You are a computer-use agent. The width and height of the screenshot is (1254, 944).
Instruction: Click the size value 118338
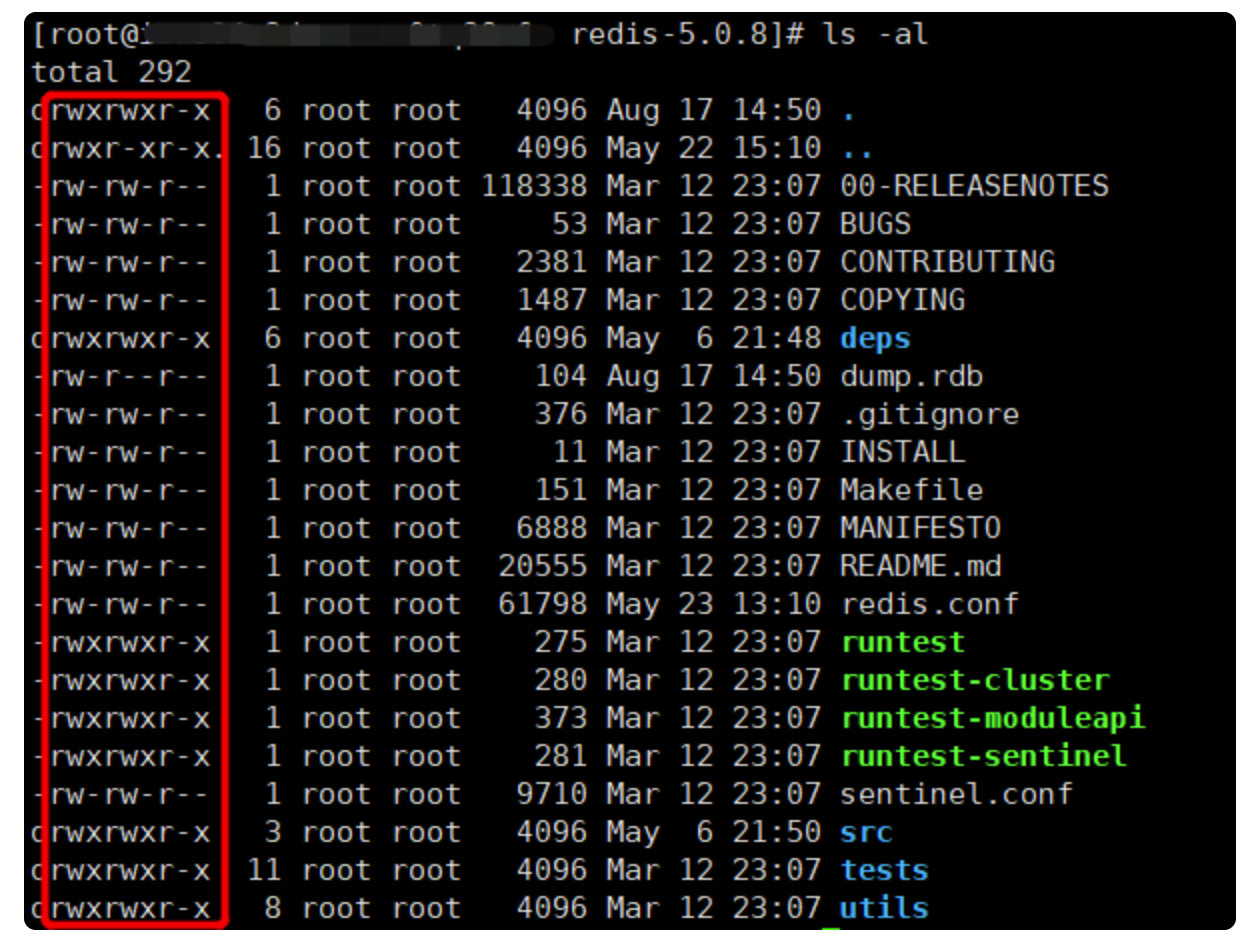point(534,186)
